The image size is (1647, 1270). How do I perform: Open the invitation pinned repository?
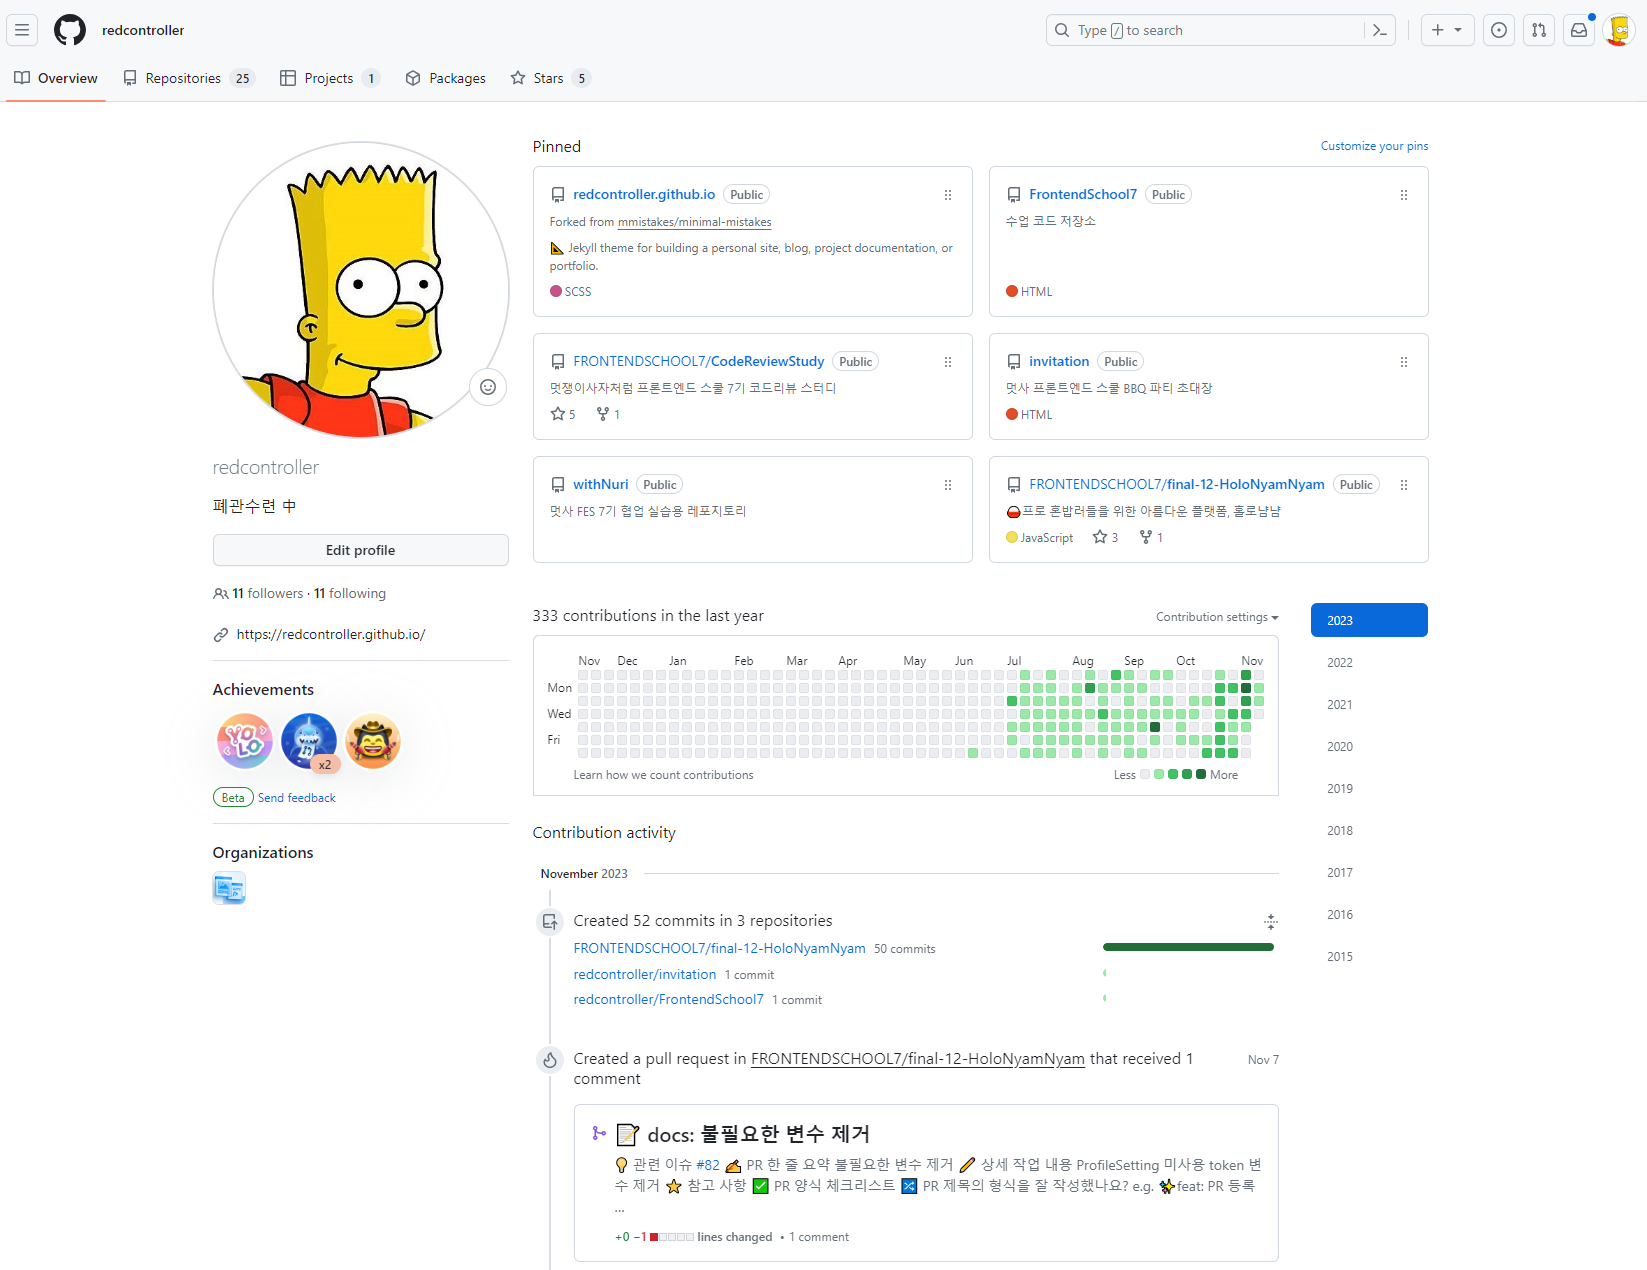[1059, 361]
